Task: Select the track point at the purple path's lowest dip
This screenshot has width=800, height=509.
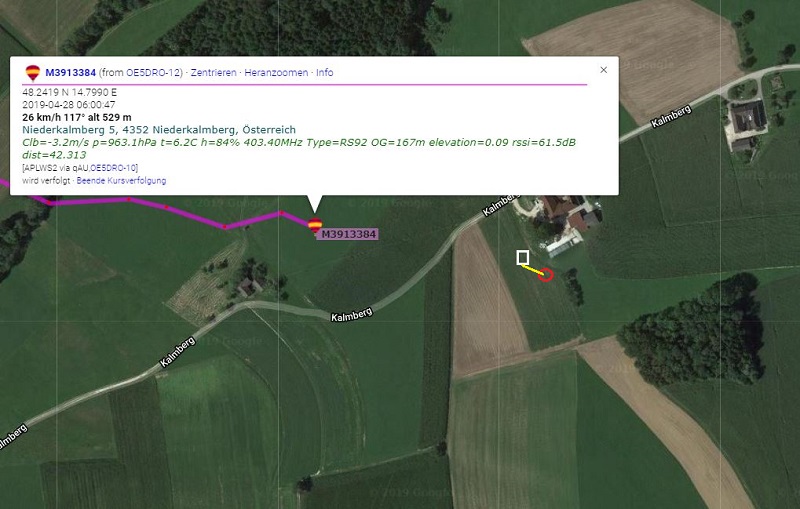Action: point(225,226)
